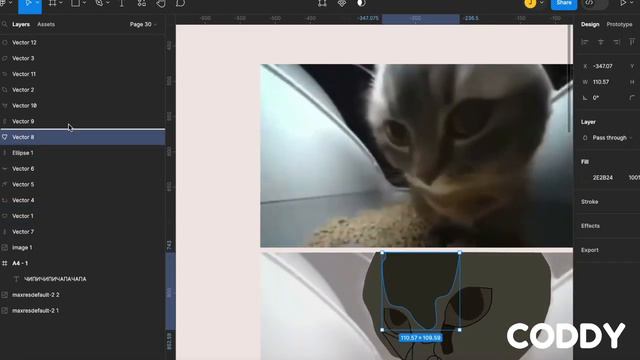Select the Vector 10 layer
This screenshot has height=360, width=640.
(x=82, y=106)
